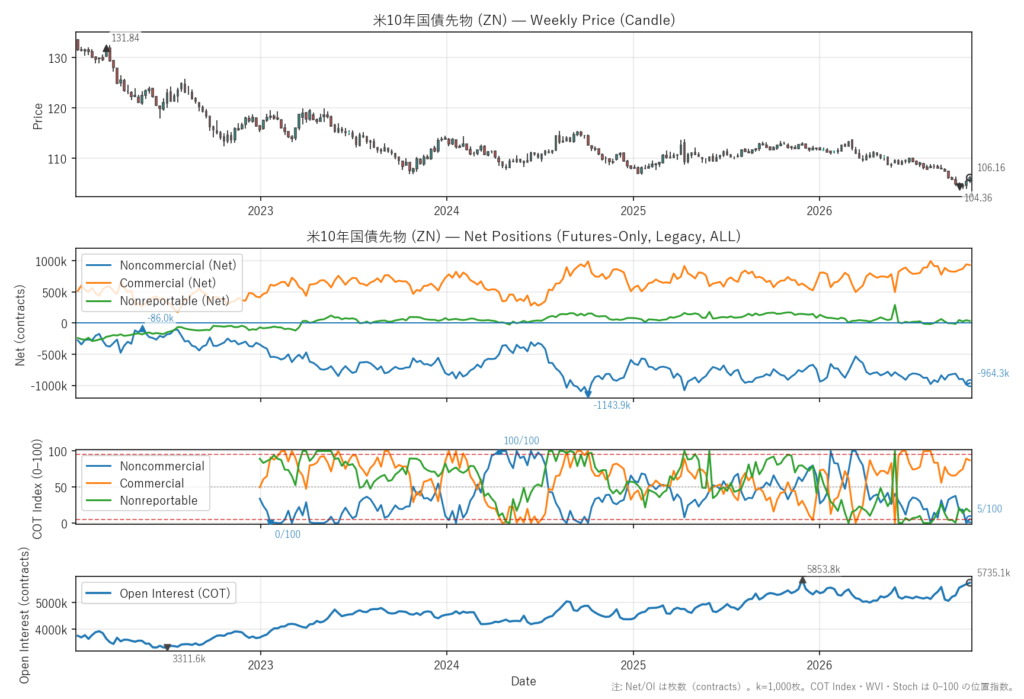This screenshot has width=1024, height=699.
Task: Click 2025 under the price candle chart
Action: (633, 210)
